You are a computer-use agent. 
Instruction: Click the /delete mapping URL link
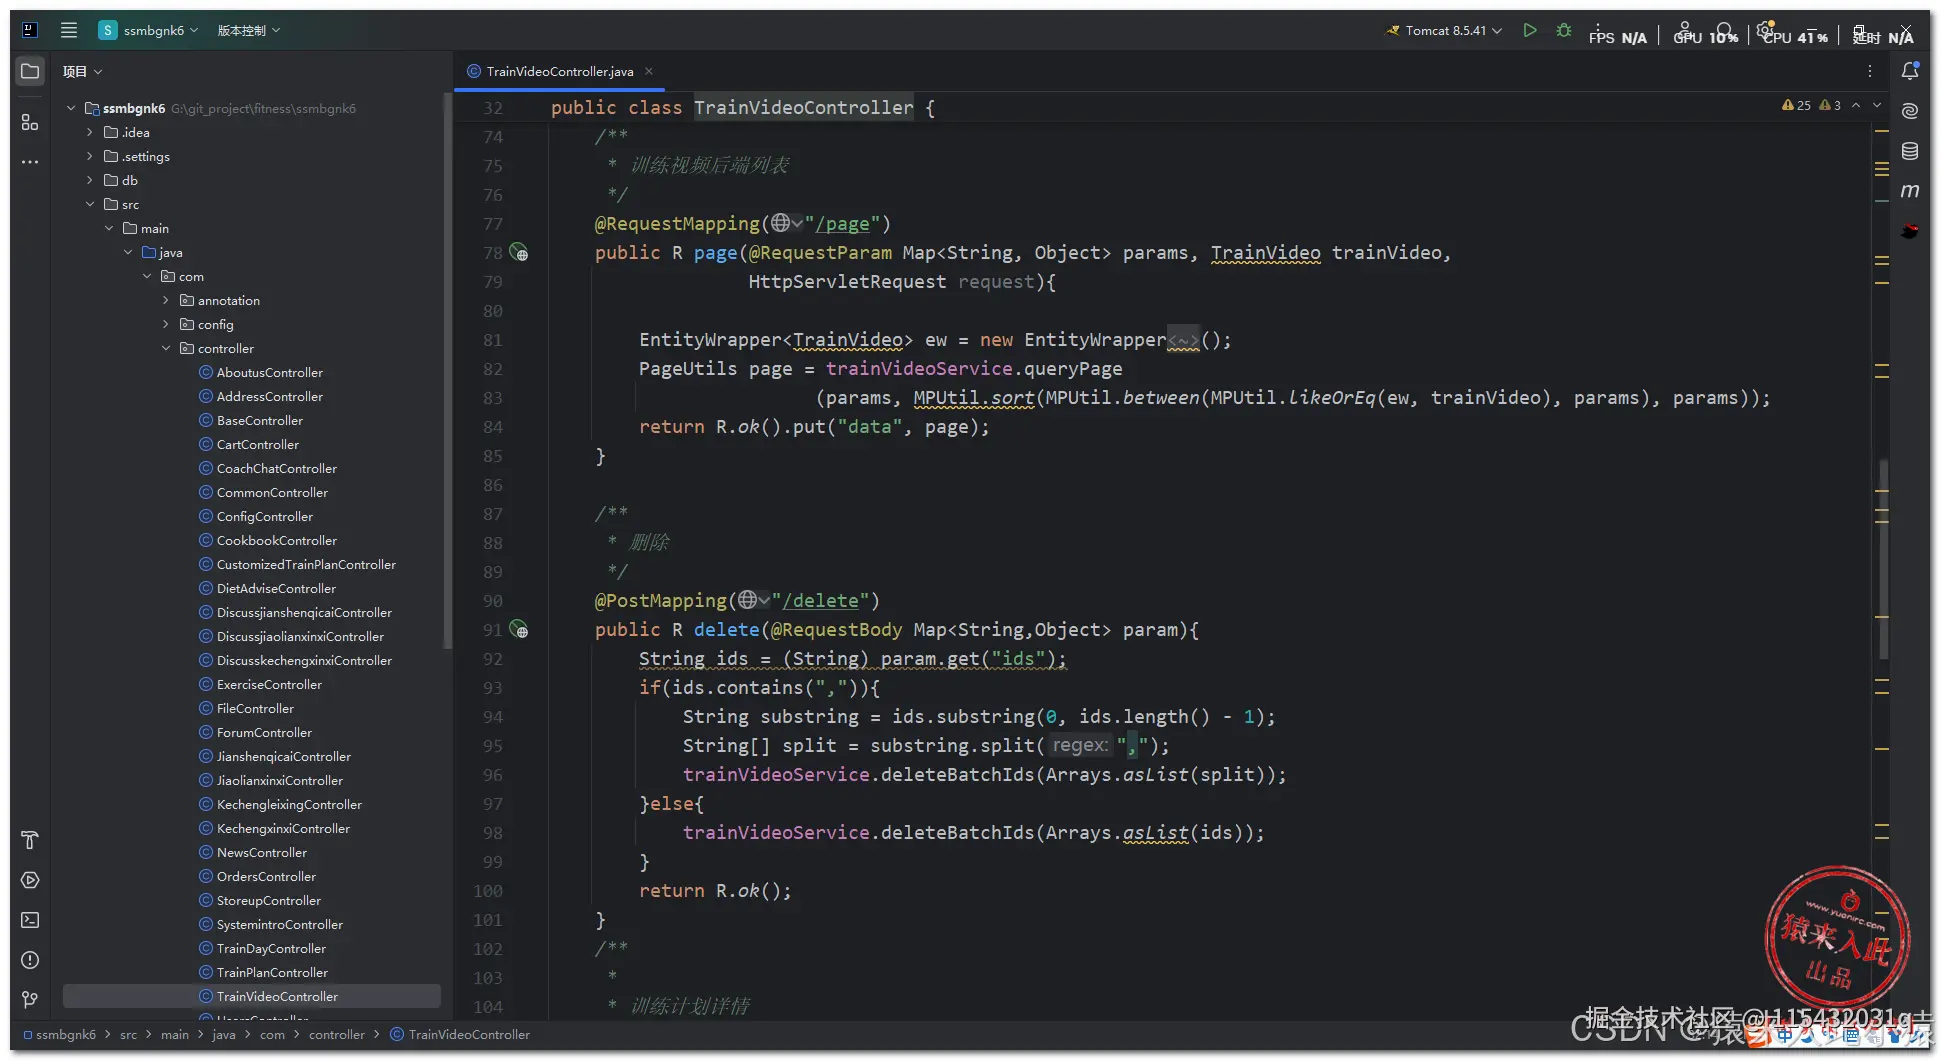coord(820,601)
